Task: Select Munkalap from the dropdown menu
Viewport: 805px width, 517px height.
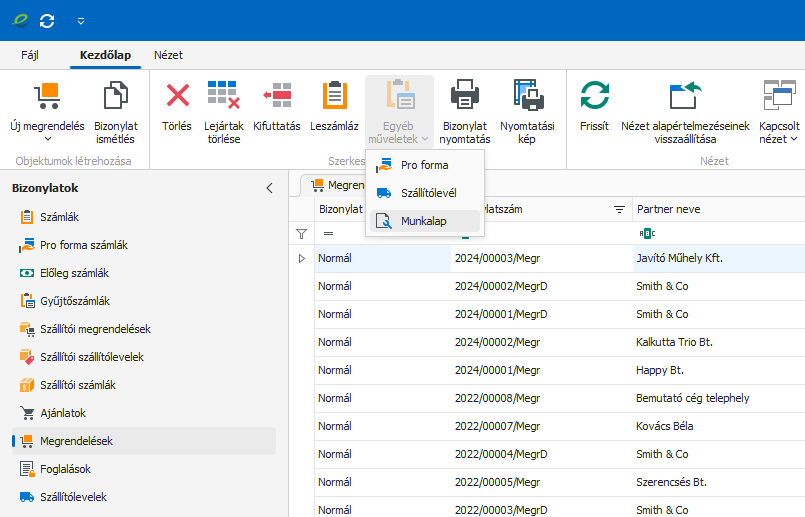Action: [424, 221]
